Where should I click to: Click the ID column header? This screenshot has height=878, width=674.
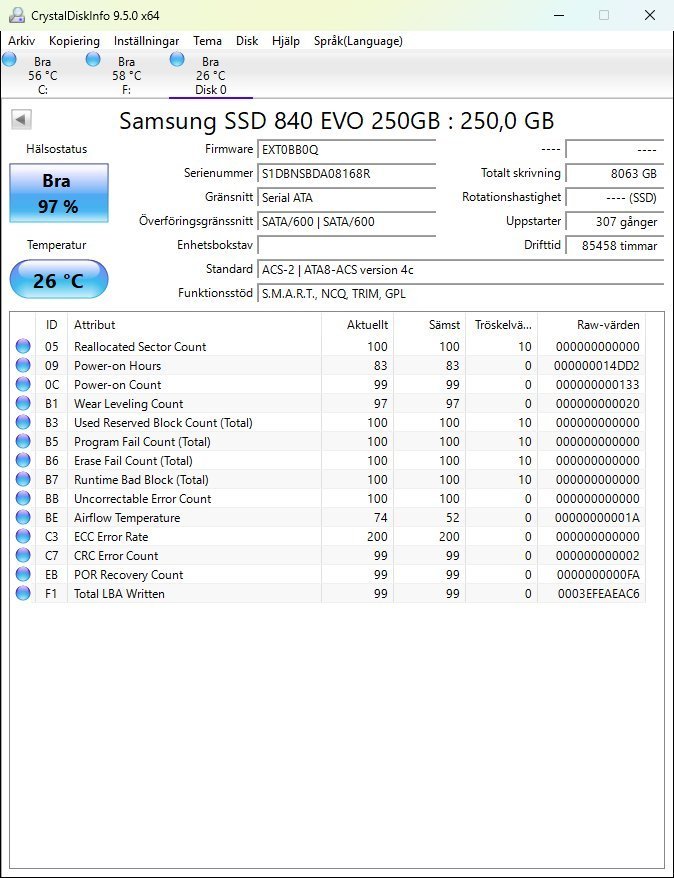(52, 325)
